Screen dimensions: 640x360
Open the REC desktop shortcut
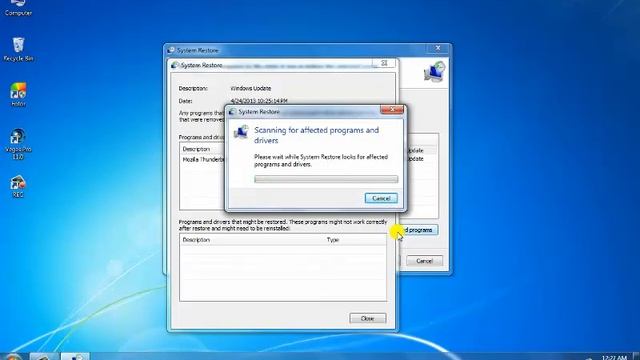pyautogui.click(x=18, y=187)
